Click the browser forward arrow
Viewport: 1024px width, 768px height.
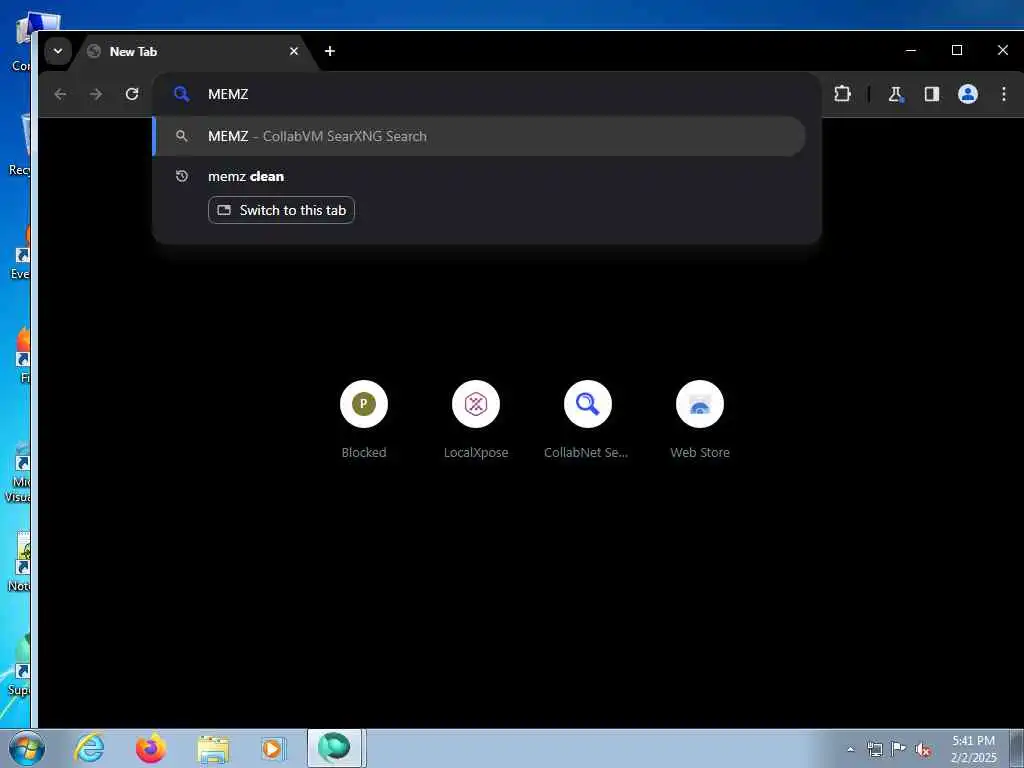(x=96, y=94)
